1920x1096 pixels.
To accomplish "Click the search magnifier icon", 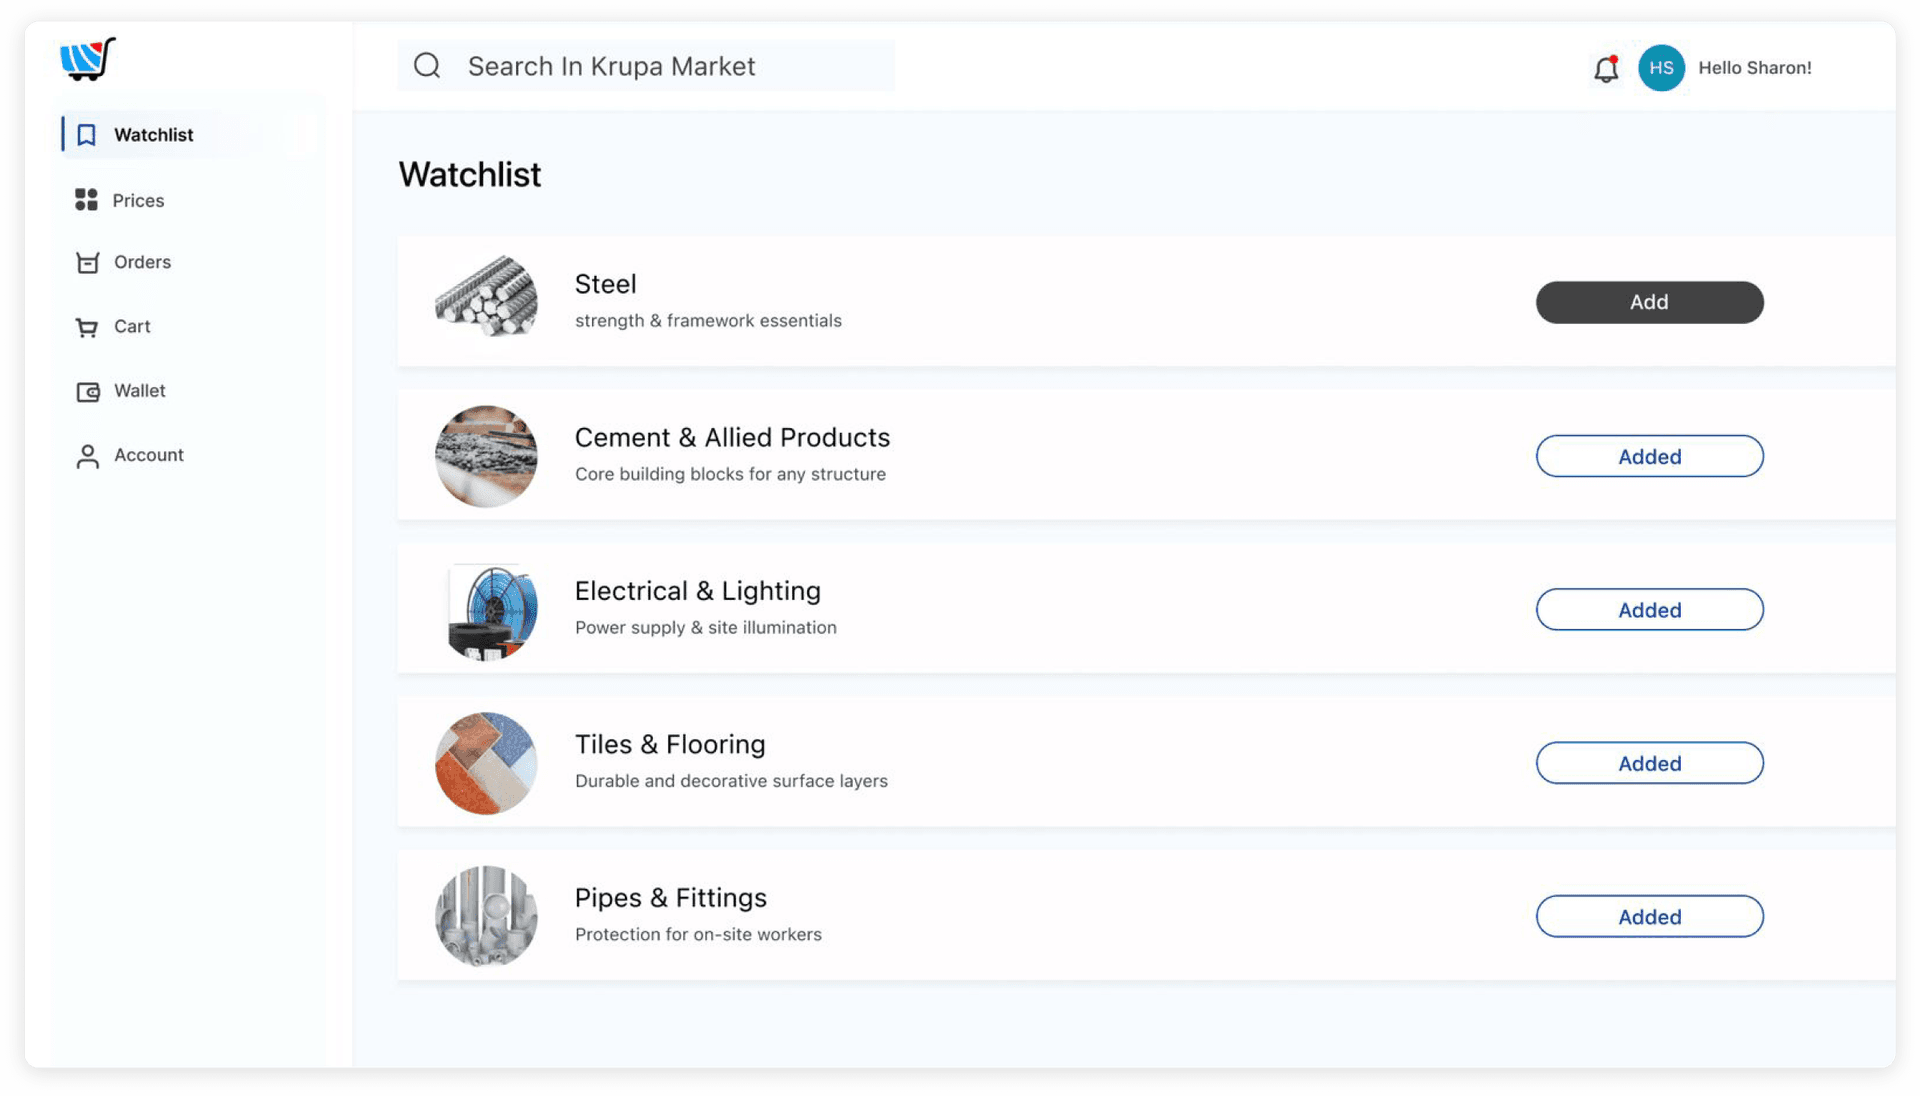I will pyautogui.click(x=427, y=65).
